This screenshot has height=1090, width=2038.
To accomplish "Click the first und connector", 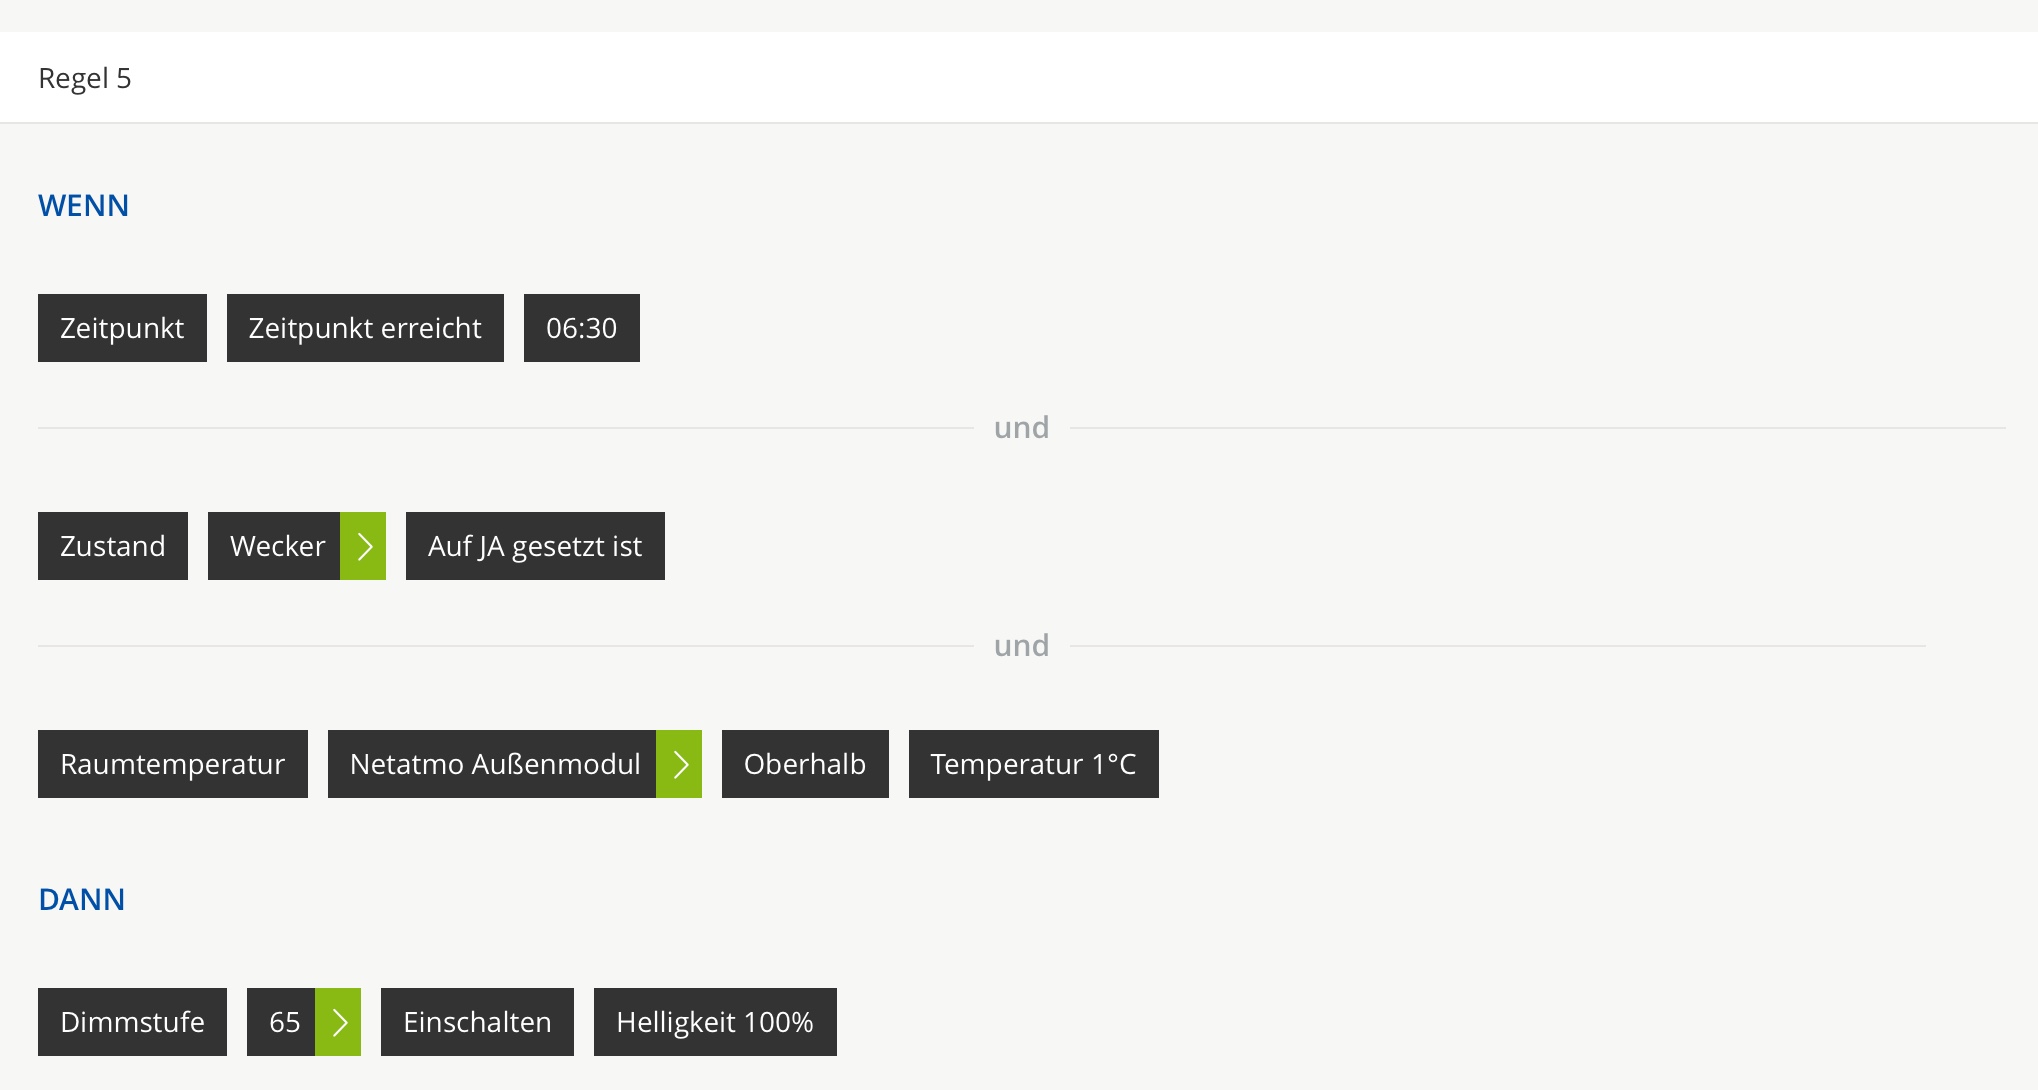I will [x=1021, y=428].
